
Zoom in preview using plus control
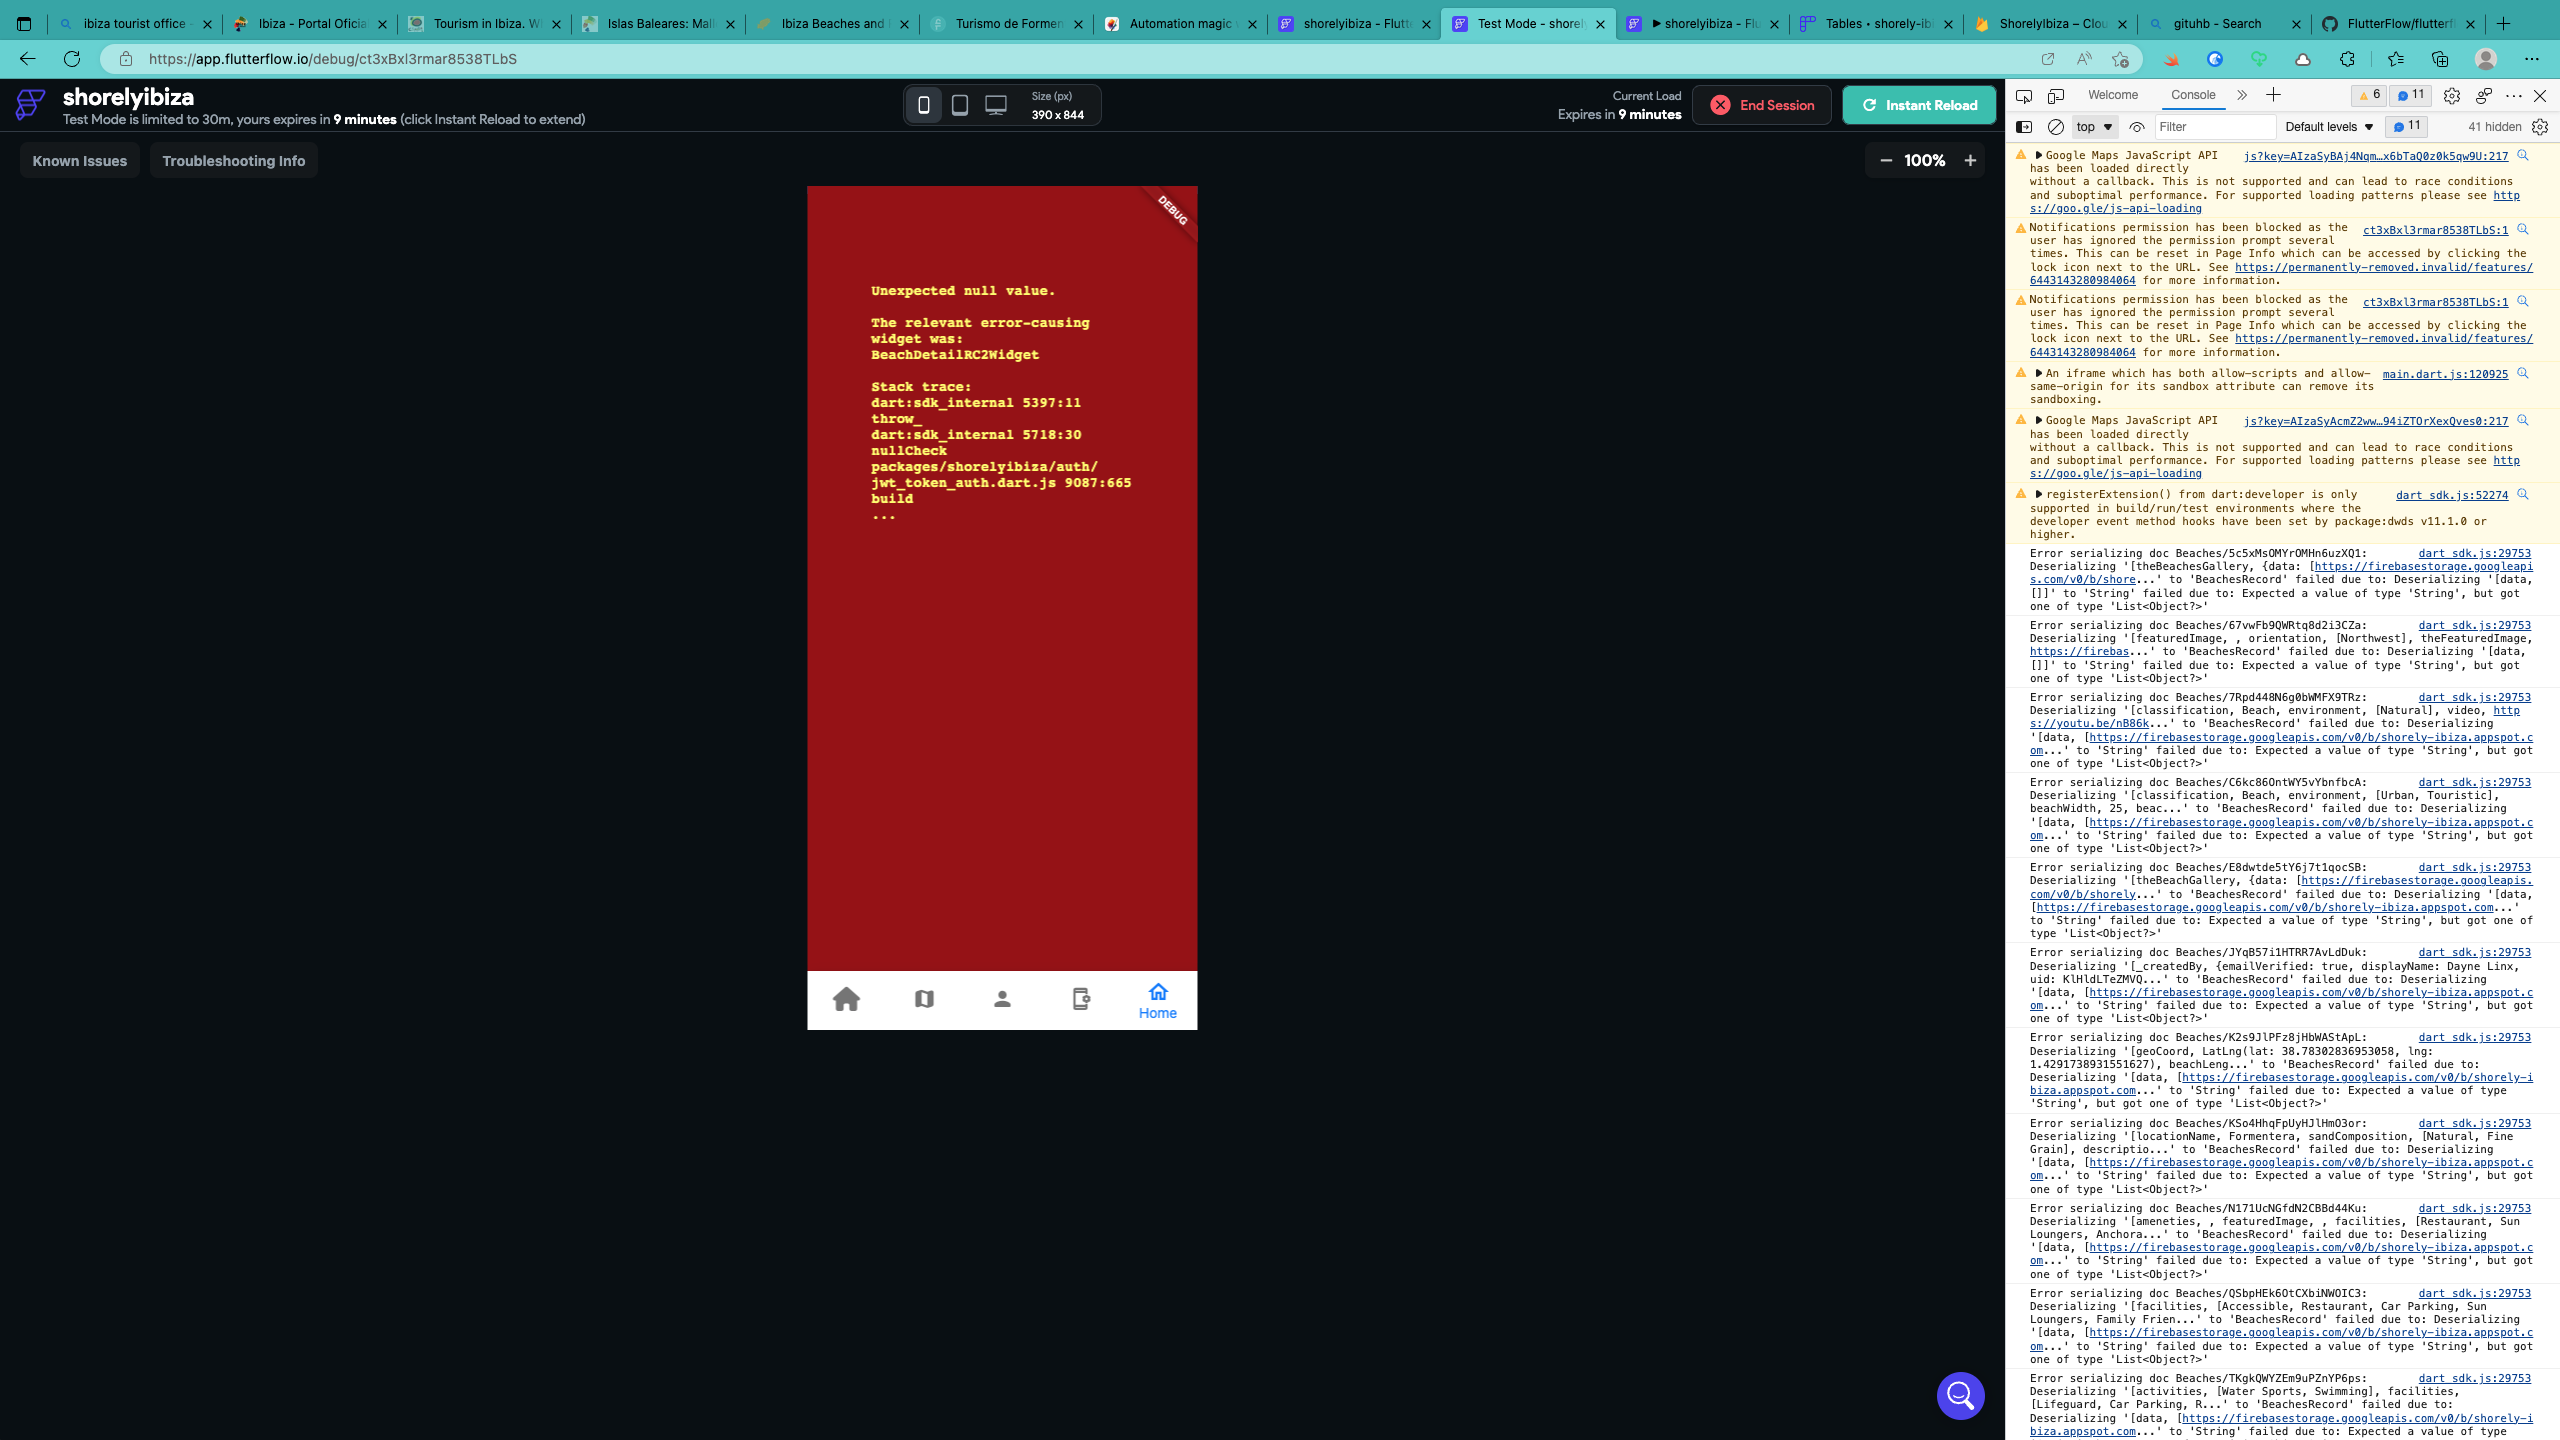(x=1969, y=160)
